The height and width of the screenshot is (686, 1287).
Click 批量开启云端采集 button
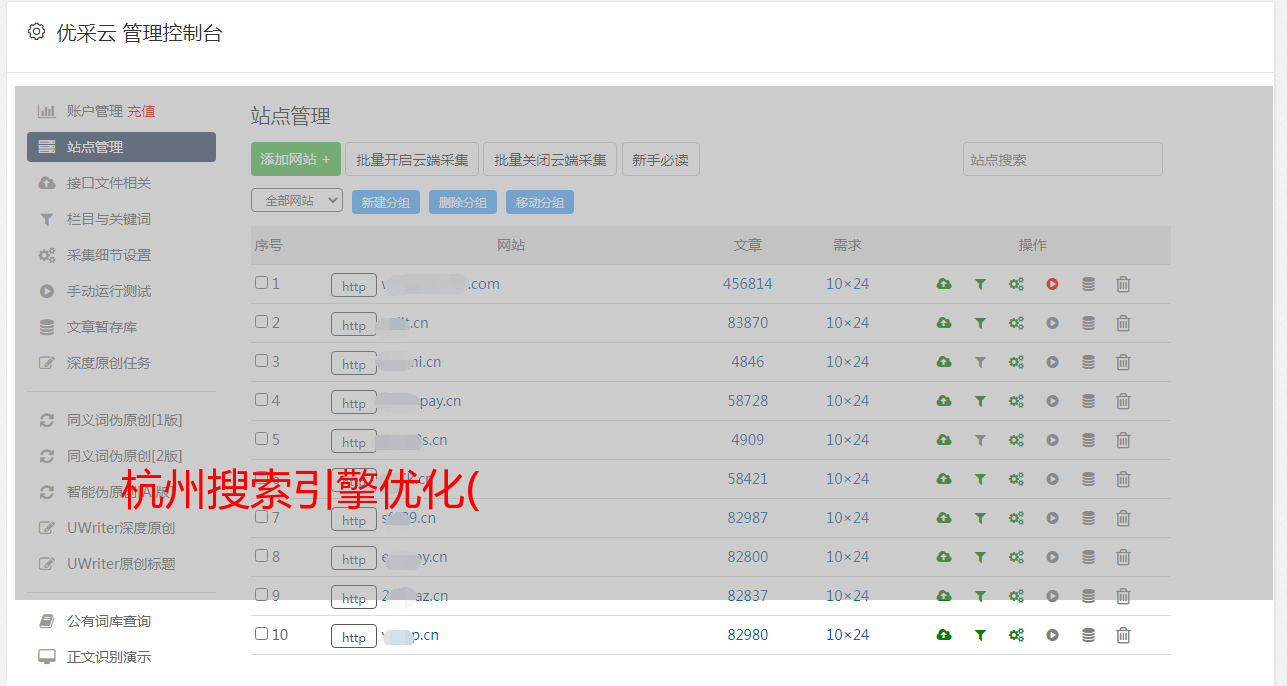(x=412, y=159)
